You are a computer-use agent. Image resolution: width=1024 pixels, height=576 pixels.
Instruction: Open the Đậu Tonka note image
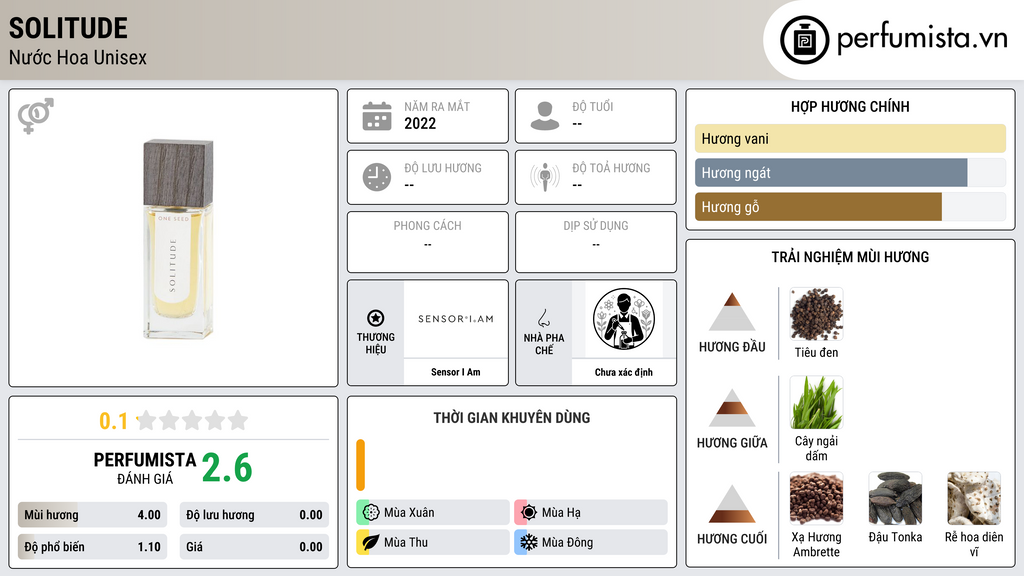(895, 498)
